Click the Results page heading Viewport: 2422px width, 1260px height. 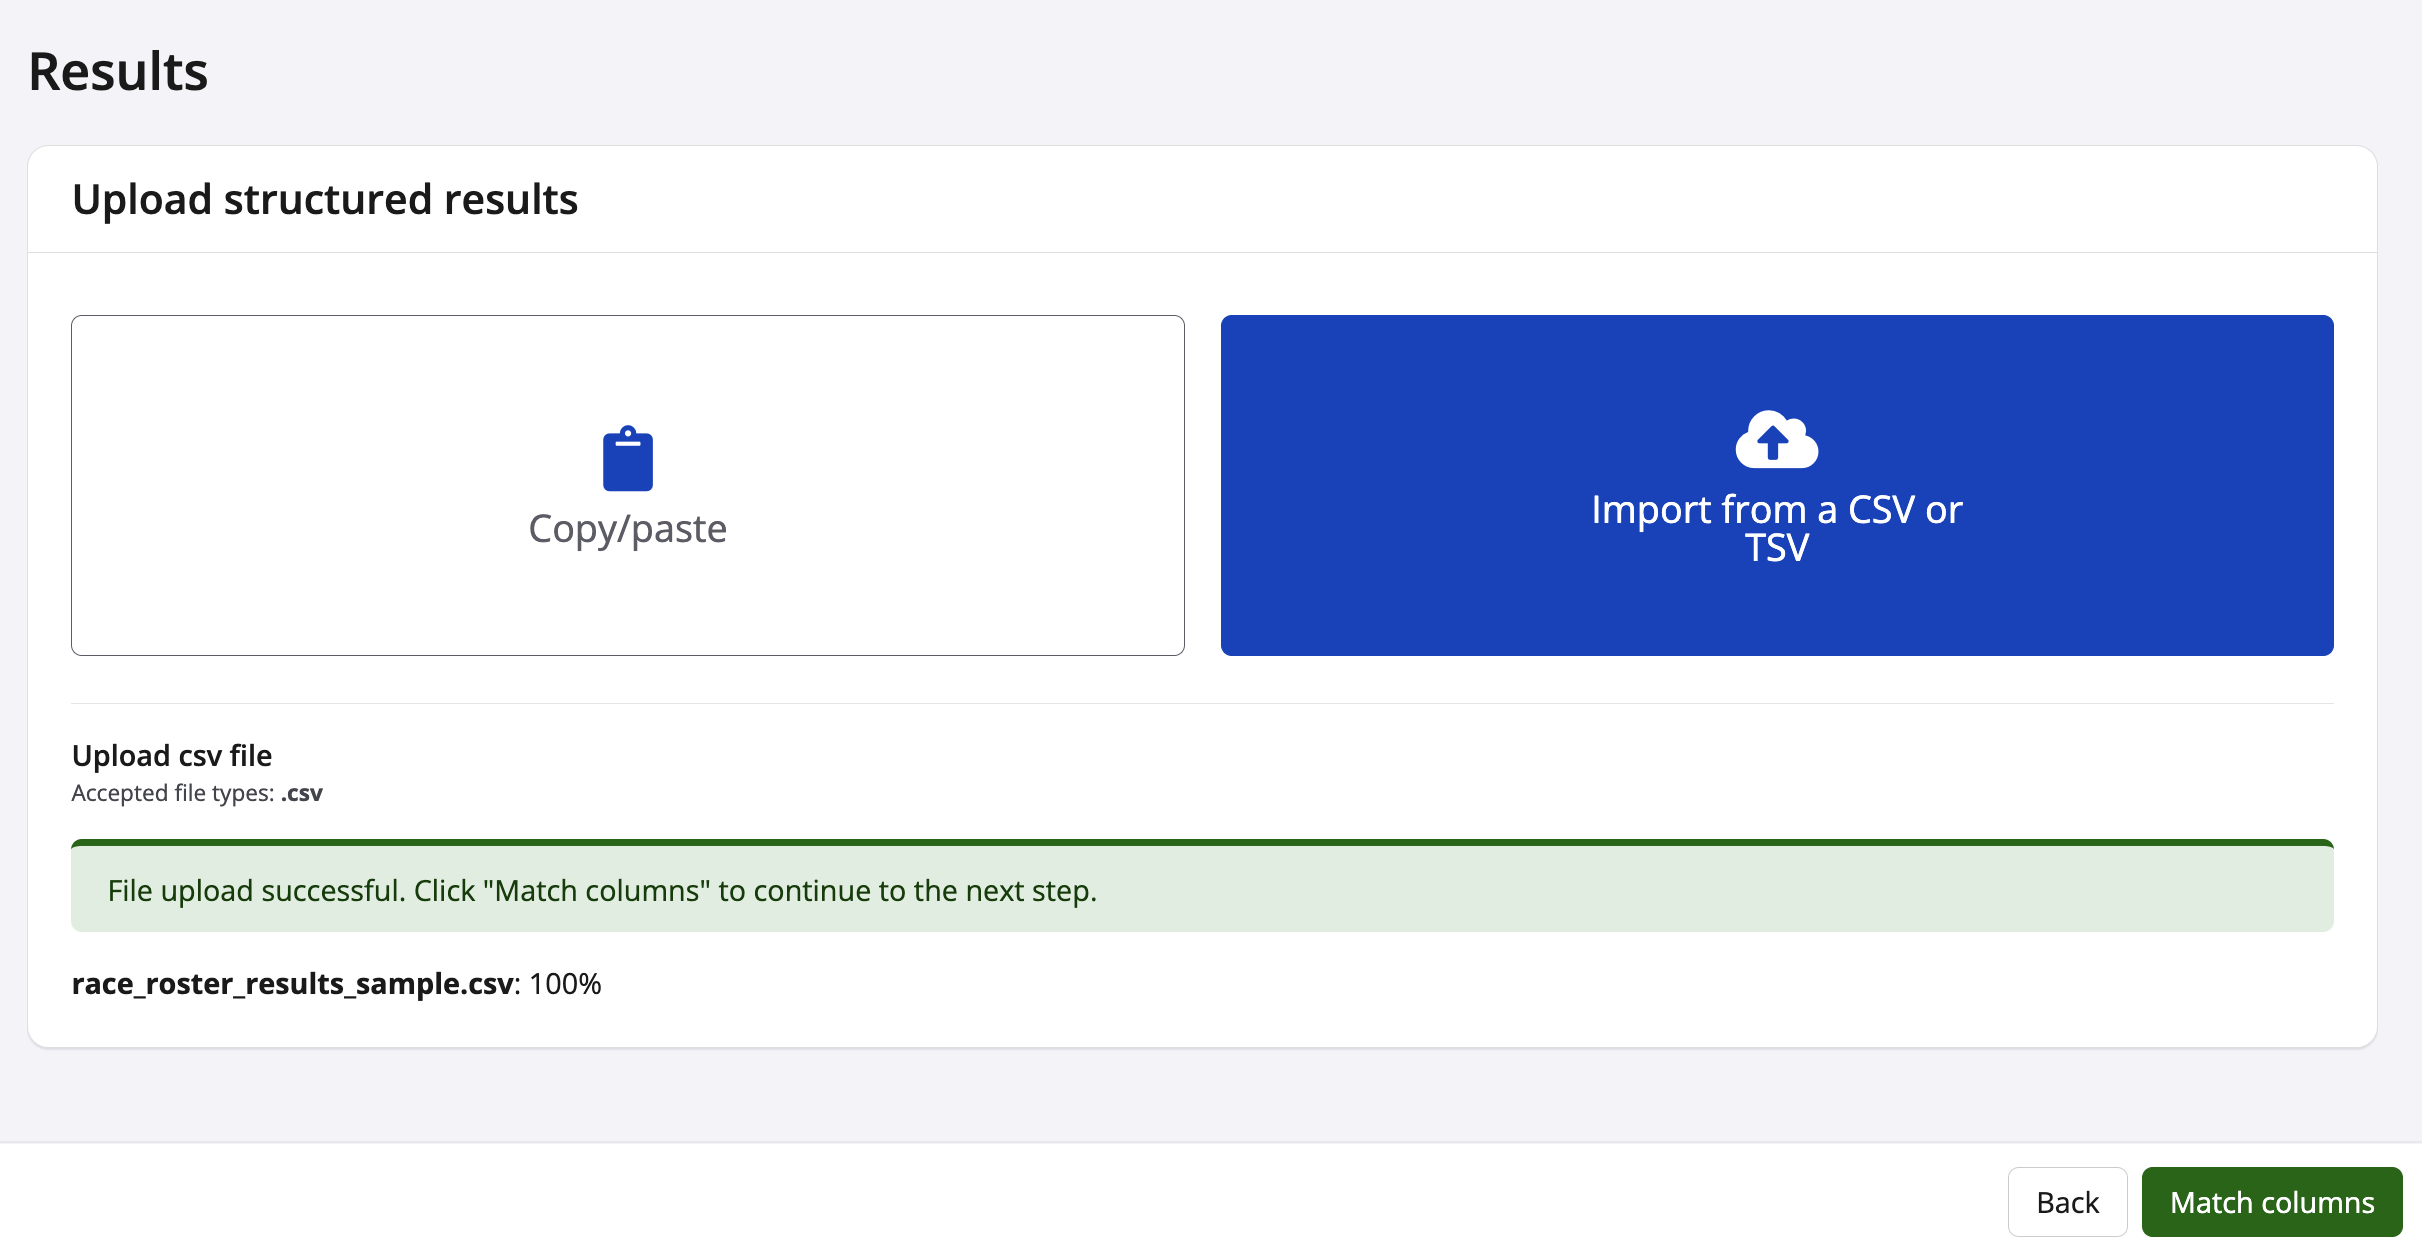pyautogui.click(x=118, y=72)
